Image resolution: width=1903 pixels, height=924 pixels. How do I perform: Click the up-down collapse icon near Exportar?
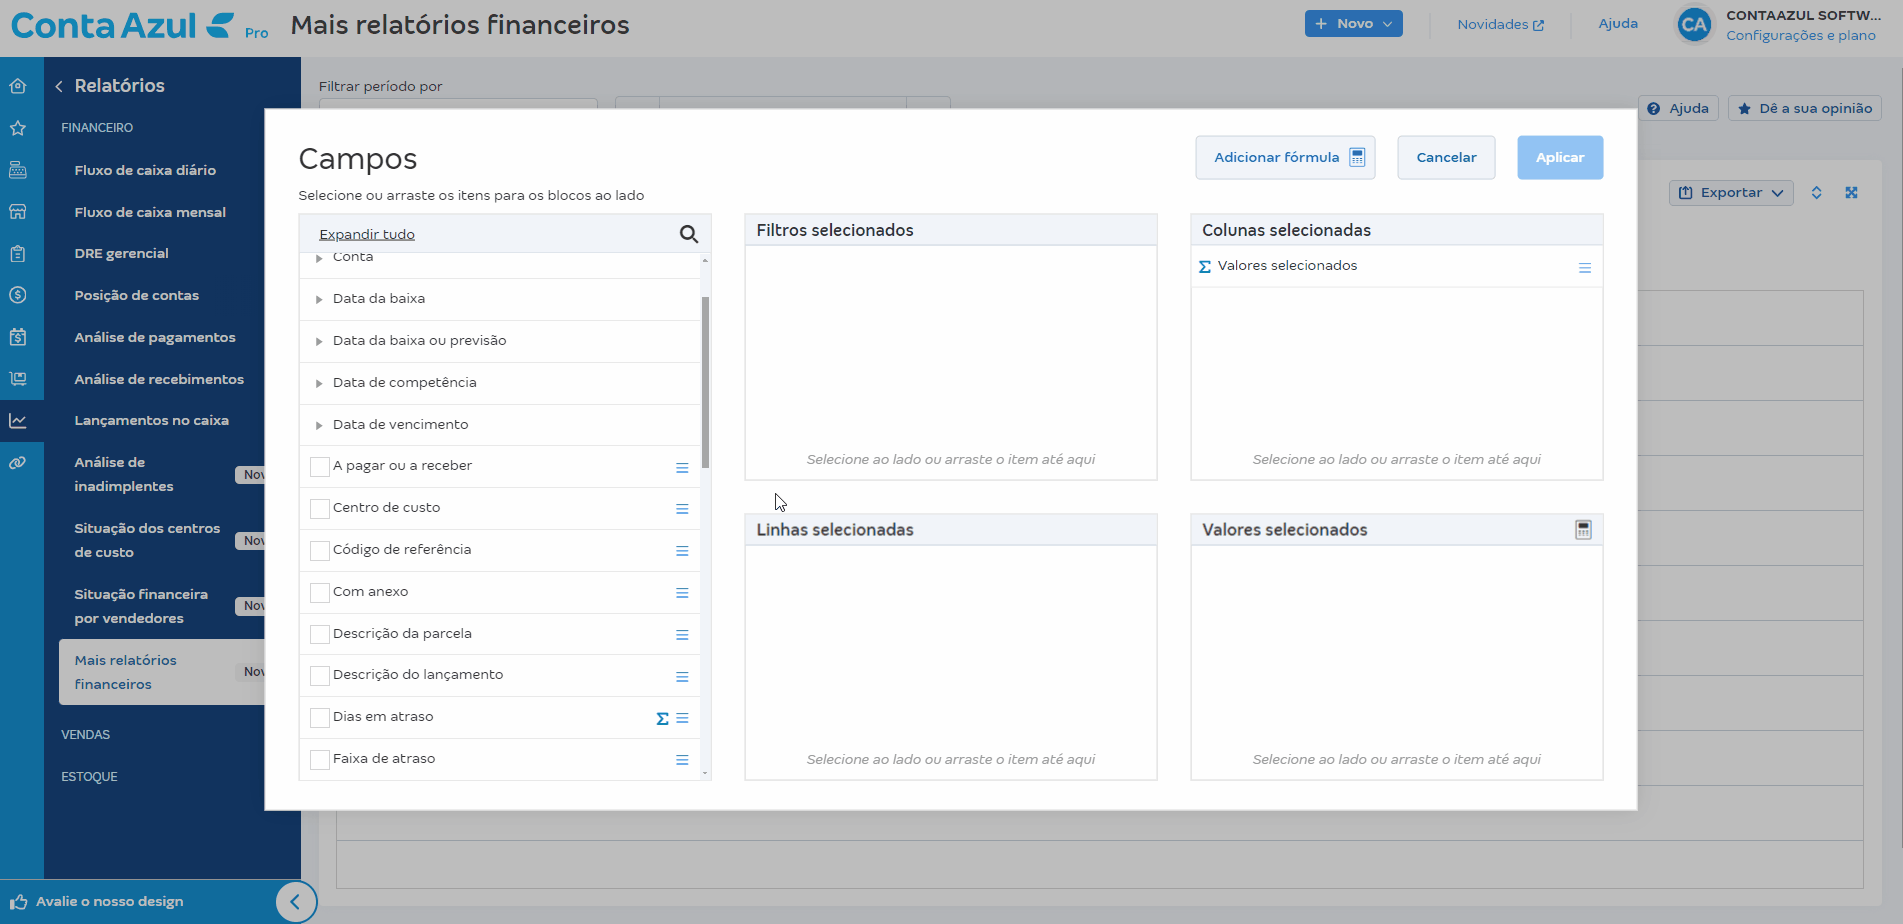coord(1816,193)
